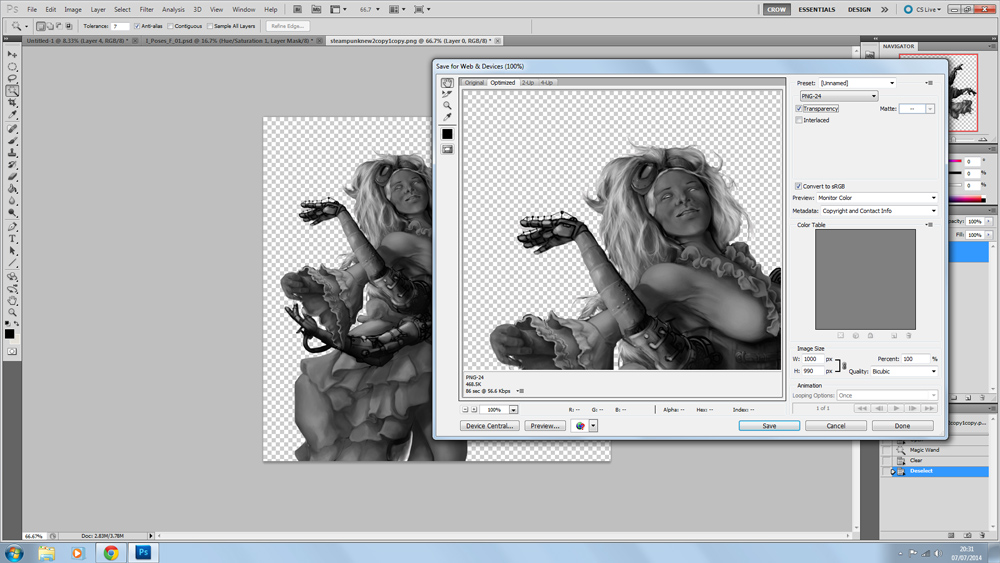The image size is (1000, 563).
Task: Select the 3D Rotate tool
Action: pos(12,277)
